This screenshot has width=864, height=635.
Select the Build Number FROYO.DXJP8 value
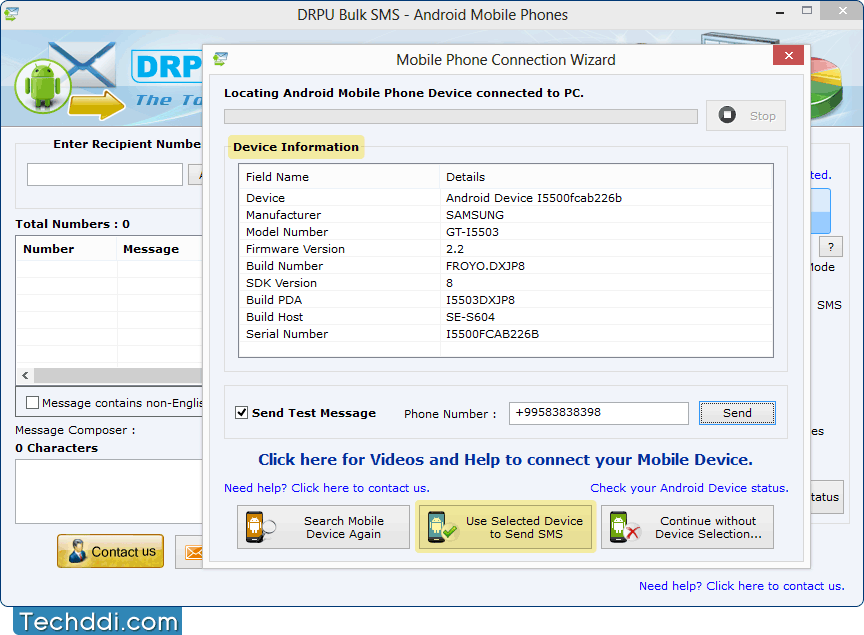(485, 266)
